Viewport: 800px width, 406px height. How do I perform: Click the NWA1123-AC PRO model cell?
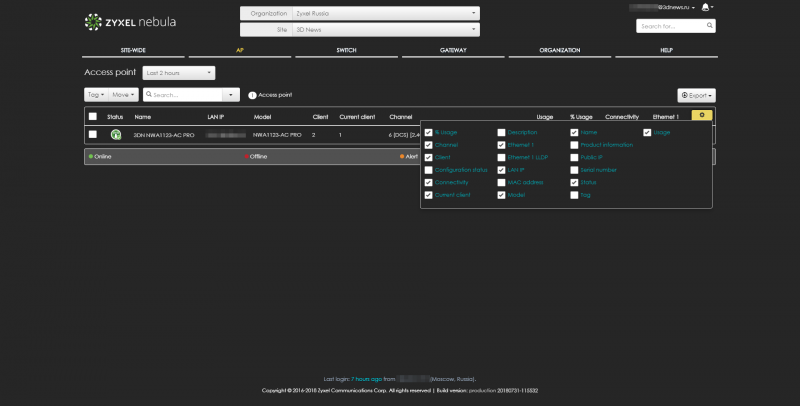(277, 135)
